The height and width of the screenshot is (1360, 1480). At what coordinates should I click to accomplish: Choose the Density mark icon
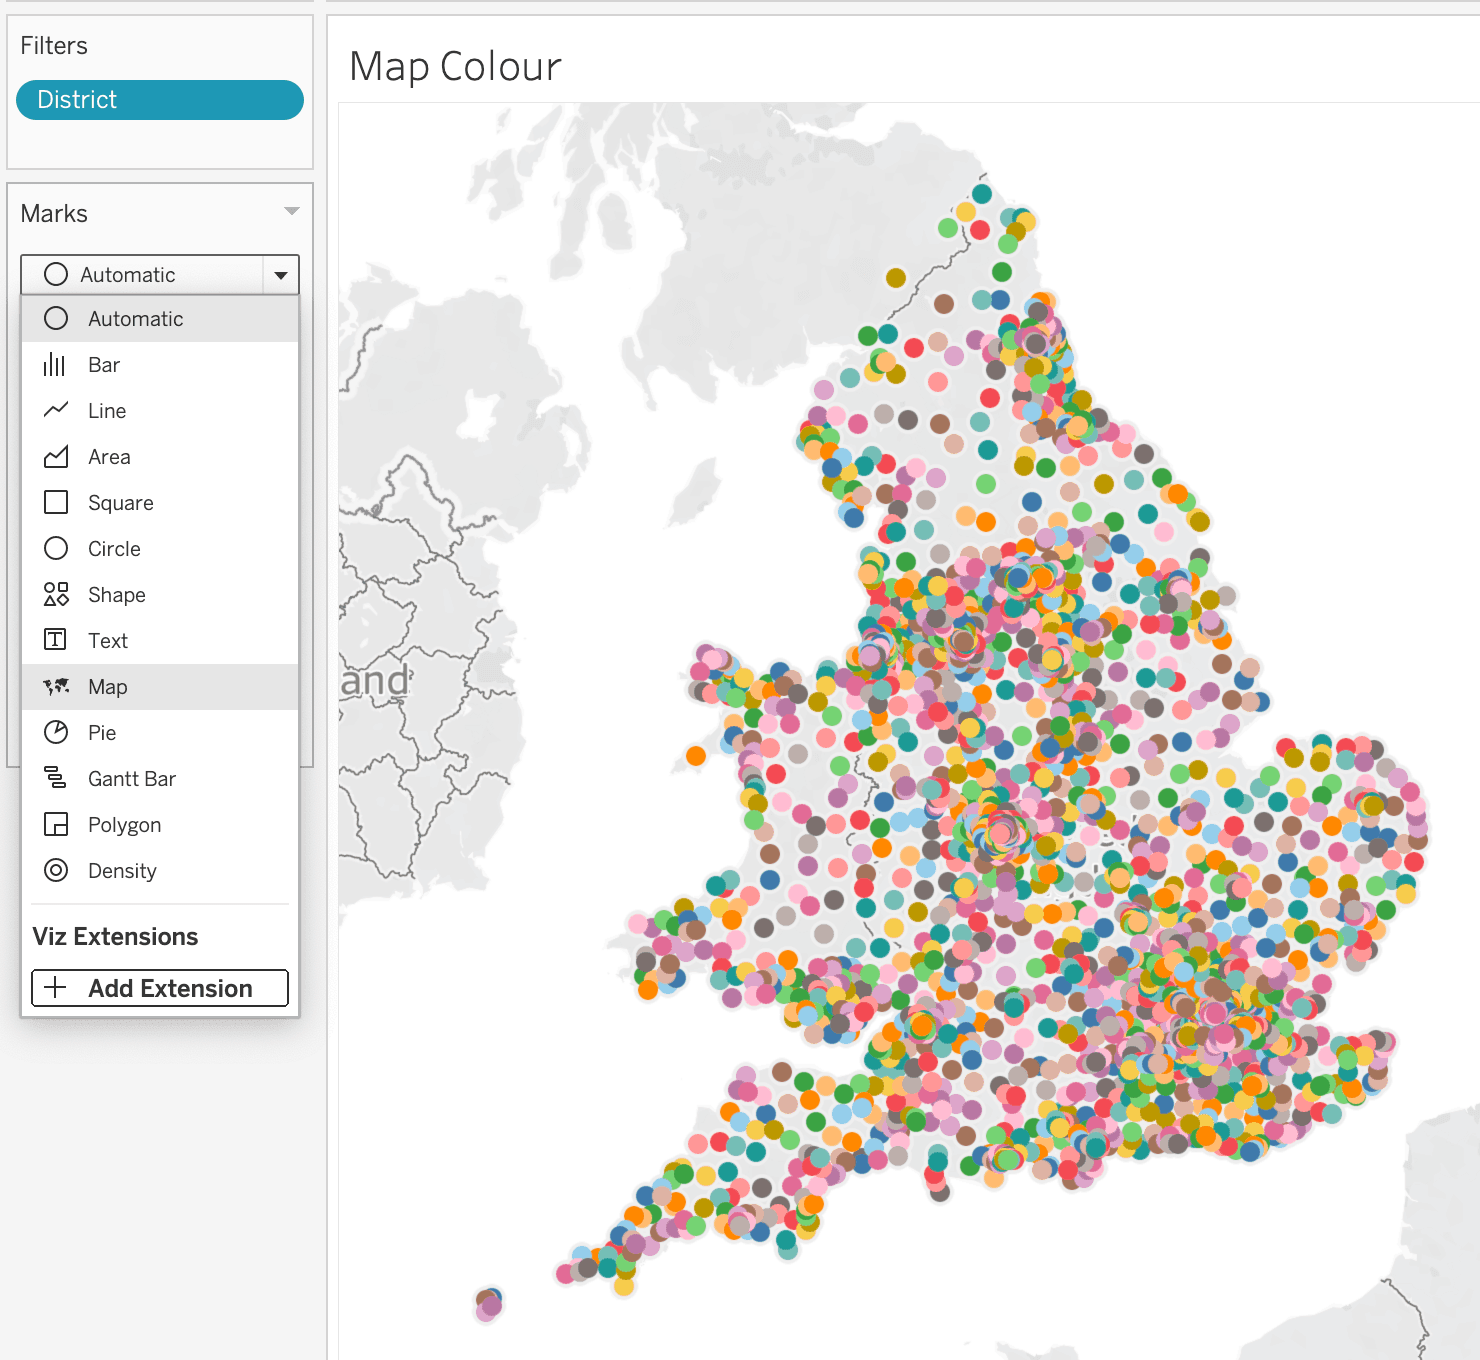pyautogui.click(x=56, y=870)
